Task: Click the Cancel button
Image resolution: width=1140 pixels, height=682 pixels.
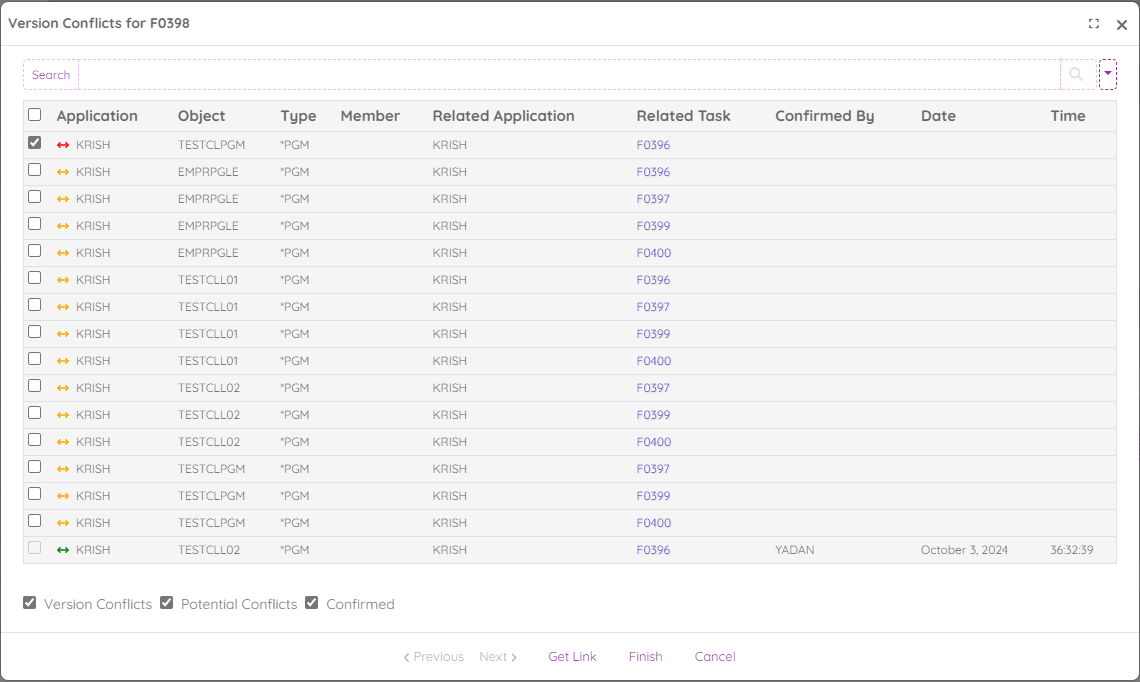Action: 715,657
